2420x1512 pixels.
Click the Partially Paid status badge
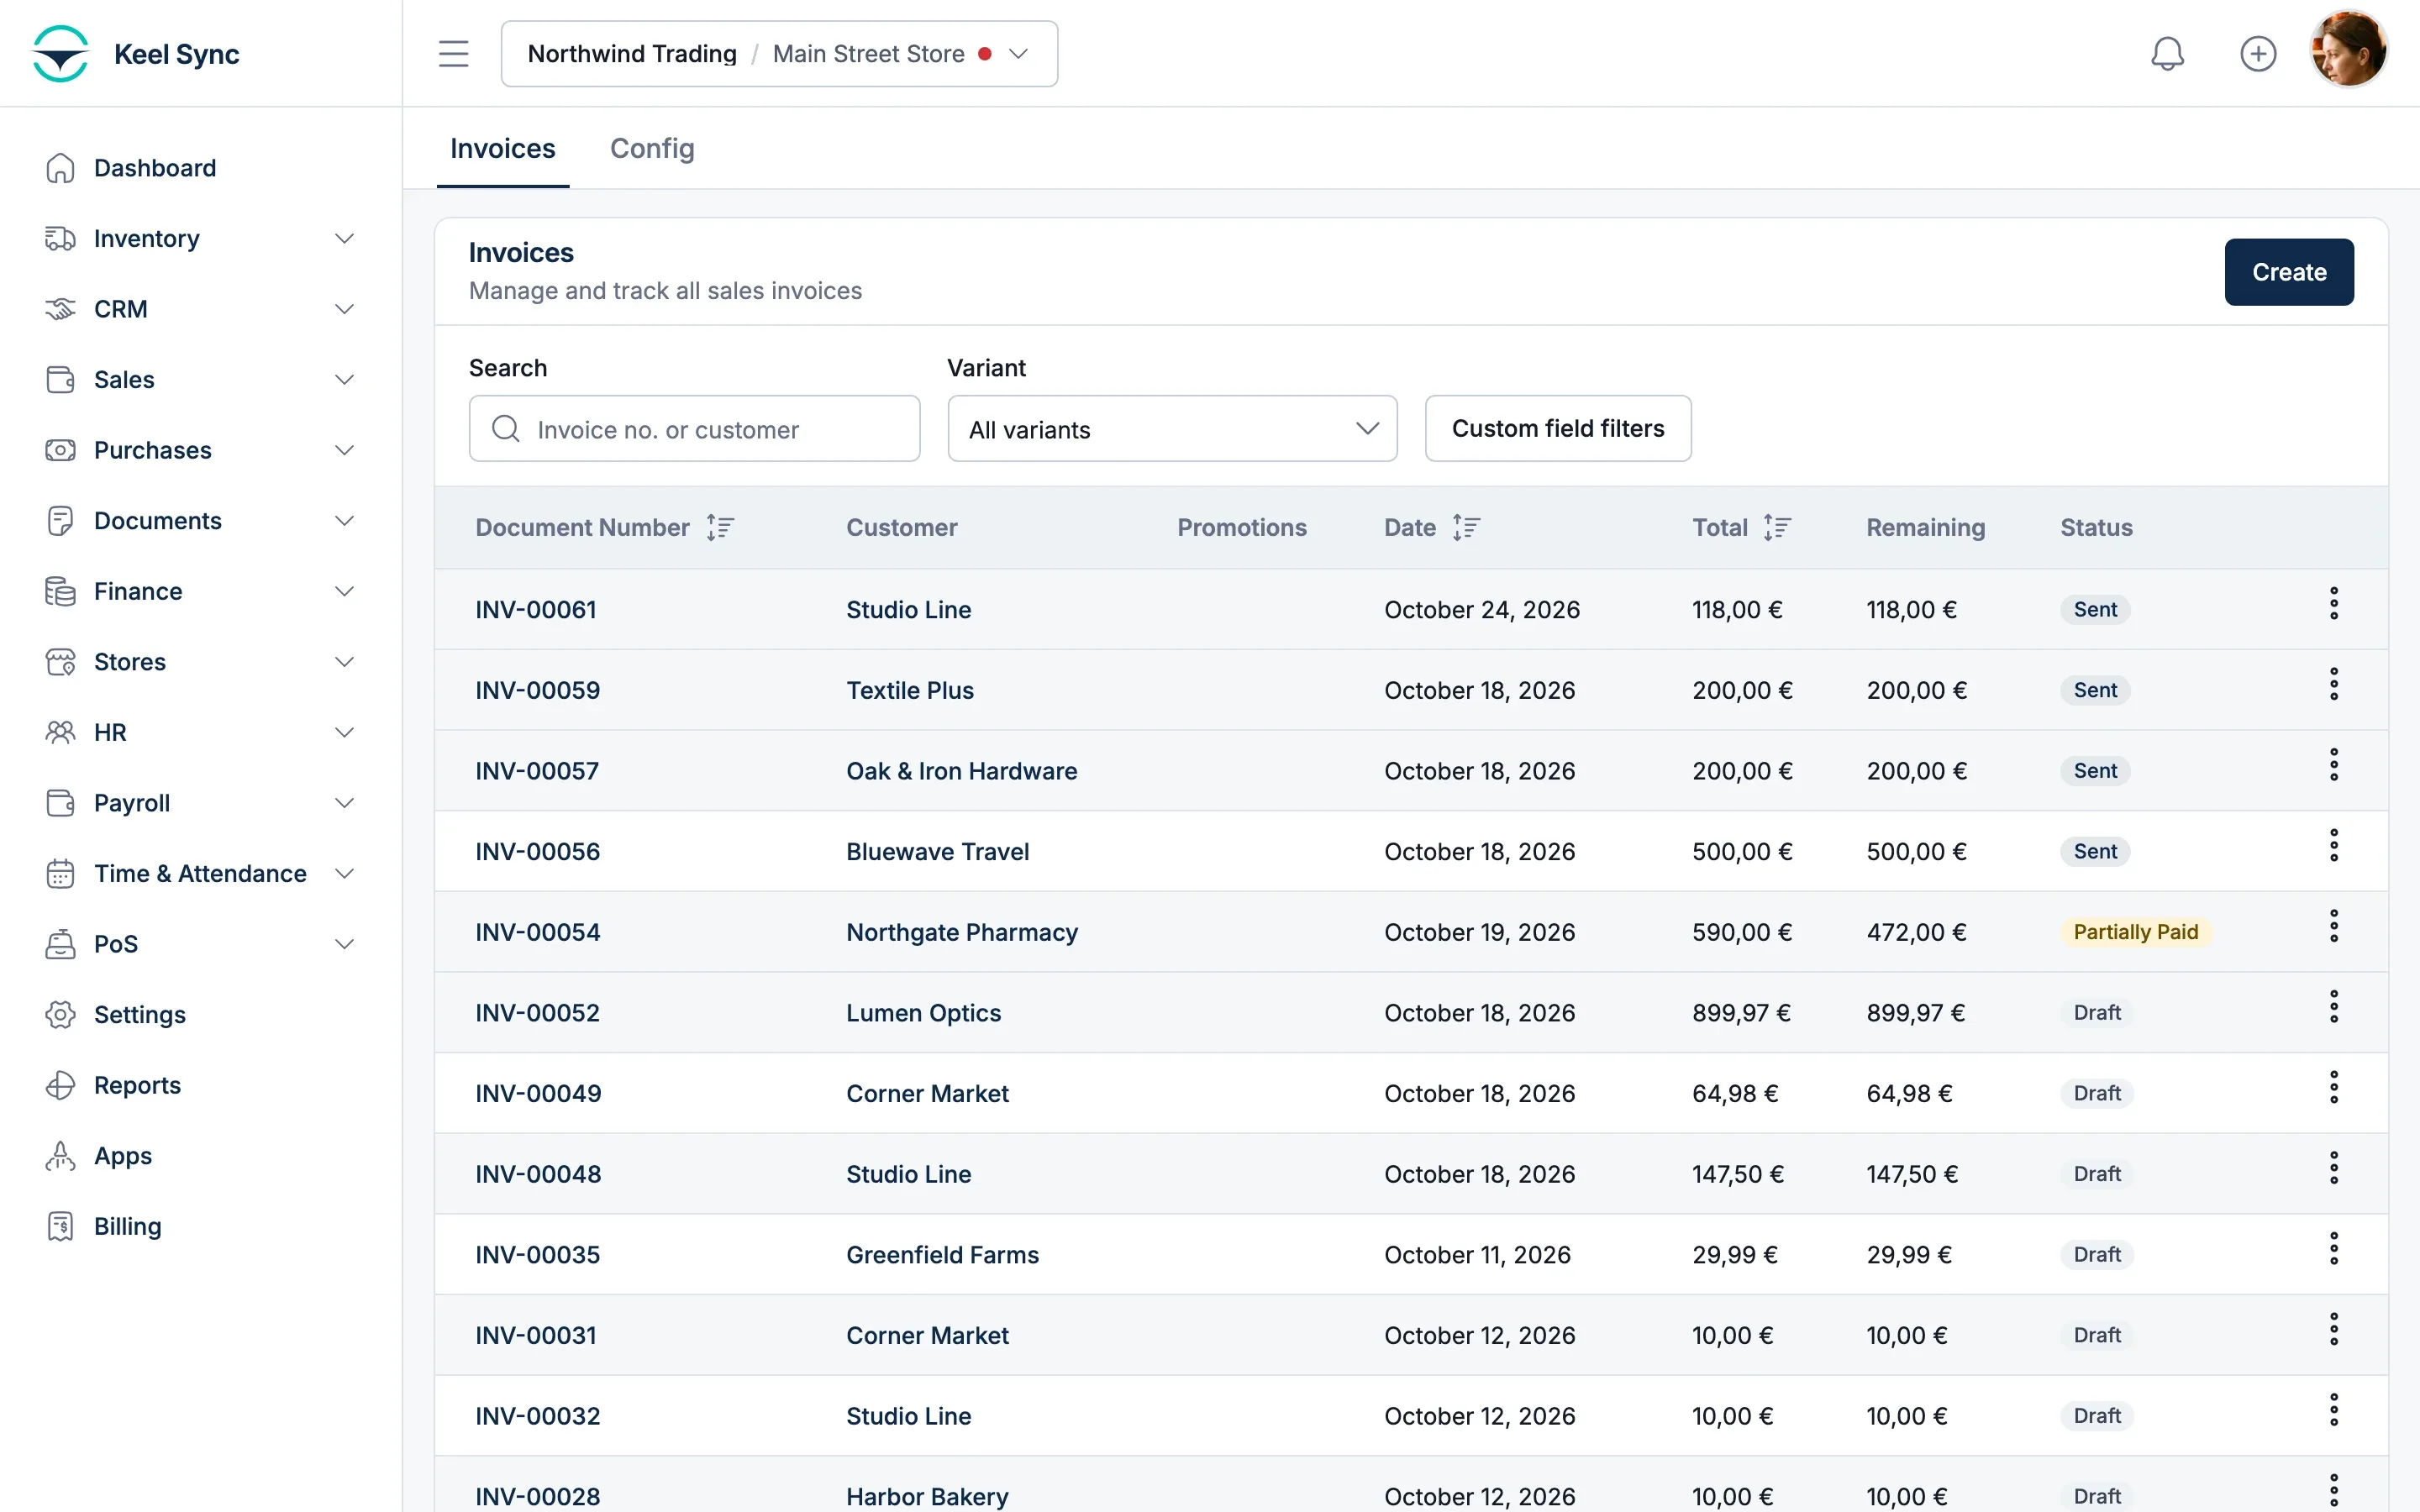click(2135, 933)
